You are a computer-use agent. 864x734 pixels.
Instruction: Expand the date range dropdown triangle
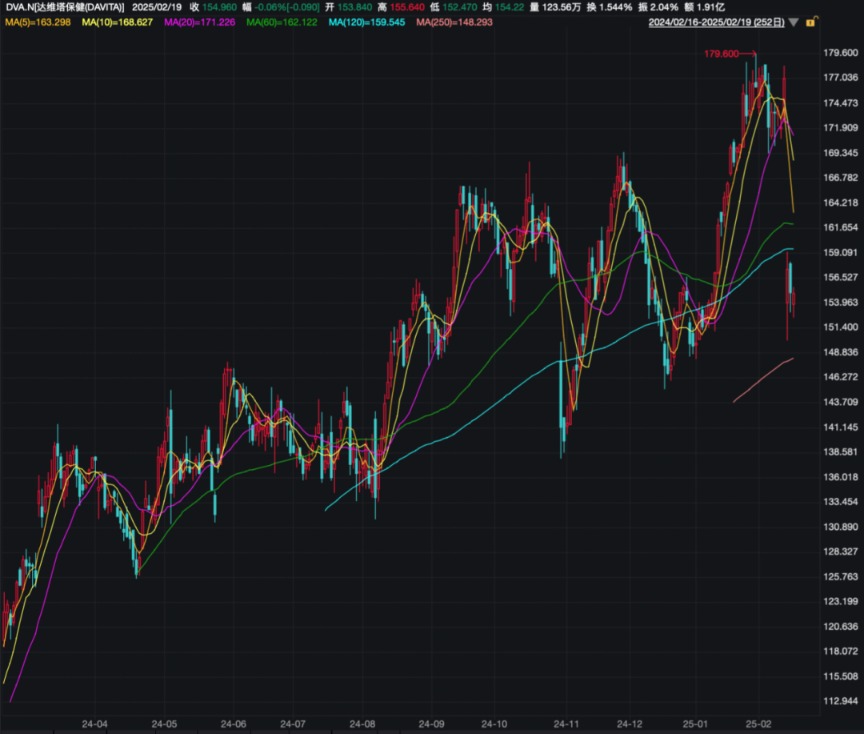(793, 21)
